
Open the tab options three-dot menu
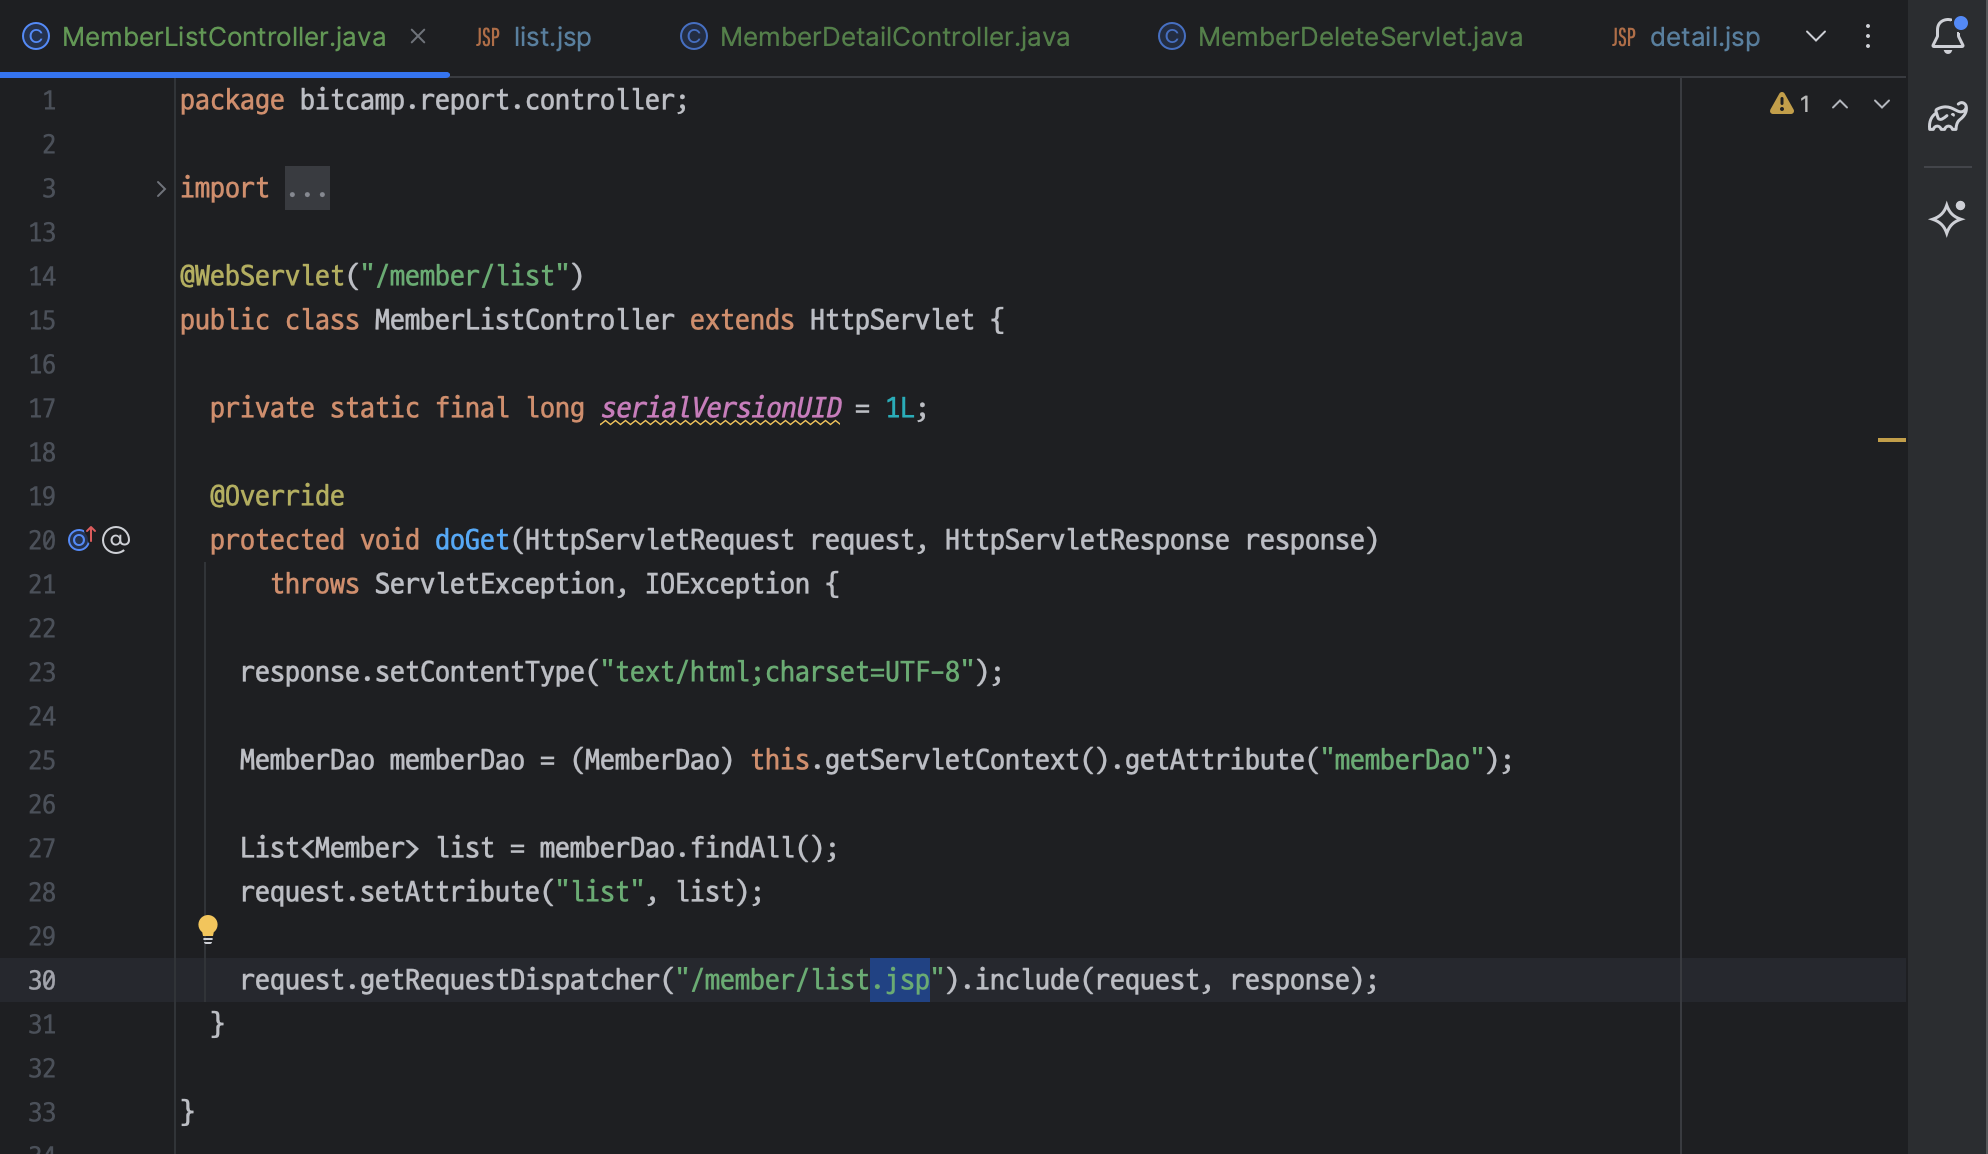coord(1867,37)
